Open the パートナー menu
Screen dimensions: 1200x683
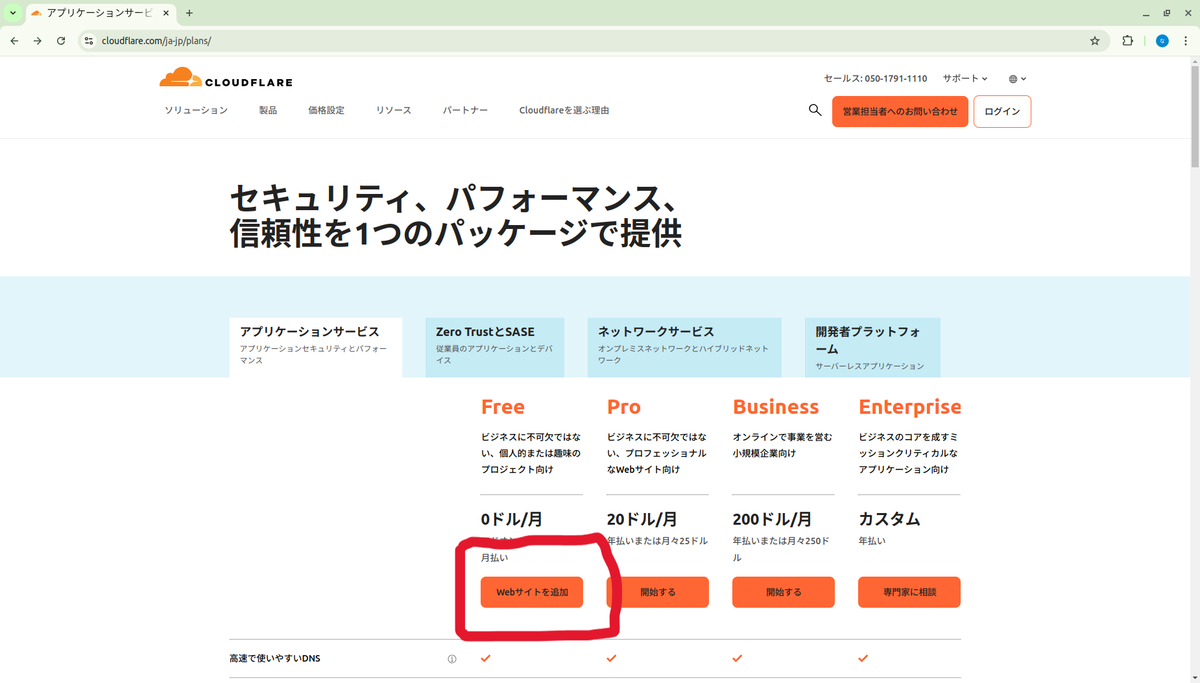465,110
